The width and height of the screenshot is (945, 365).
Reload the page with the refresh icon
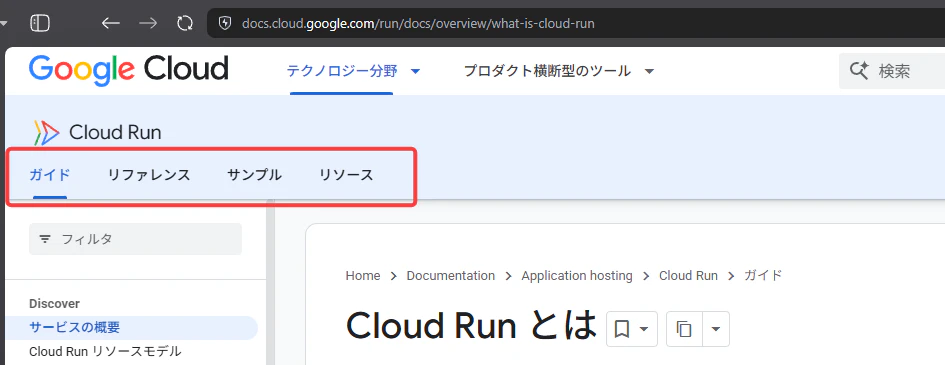point(184,23)
